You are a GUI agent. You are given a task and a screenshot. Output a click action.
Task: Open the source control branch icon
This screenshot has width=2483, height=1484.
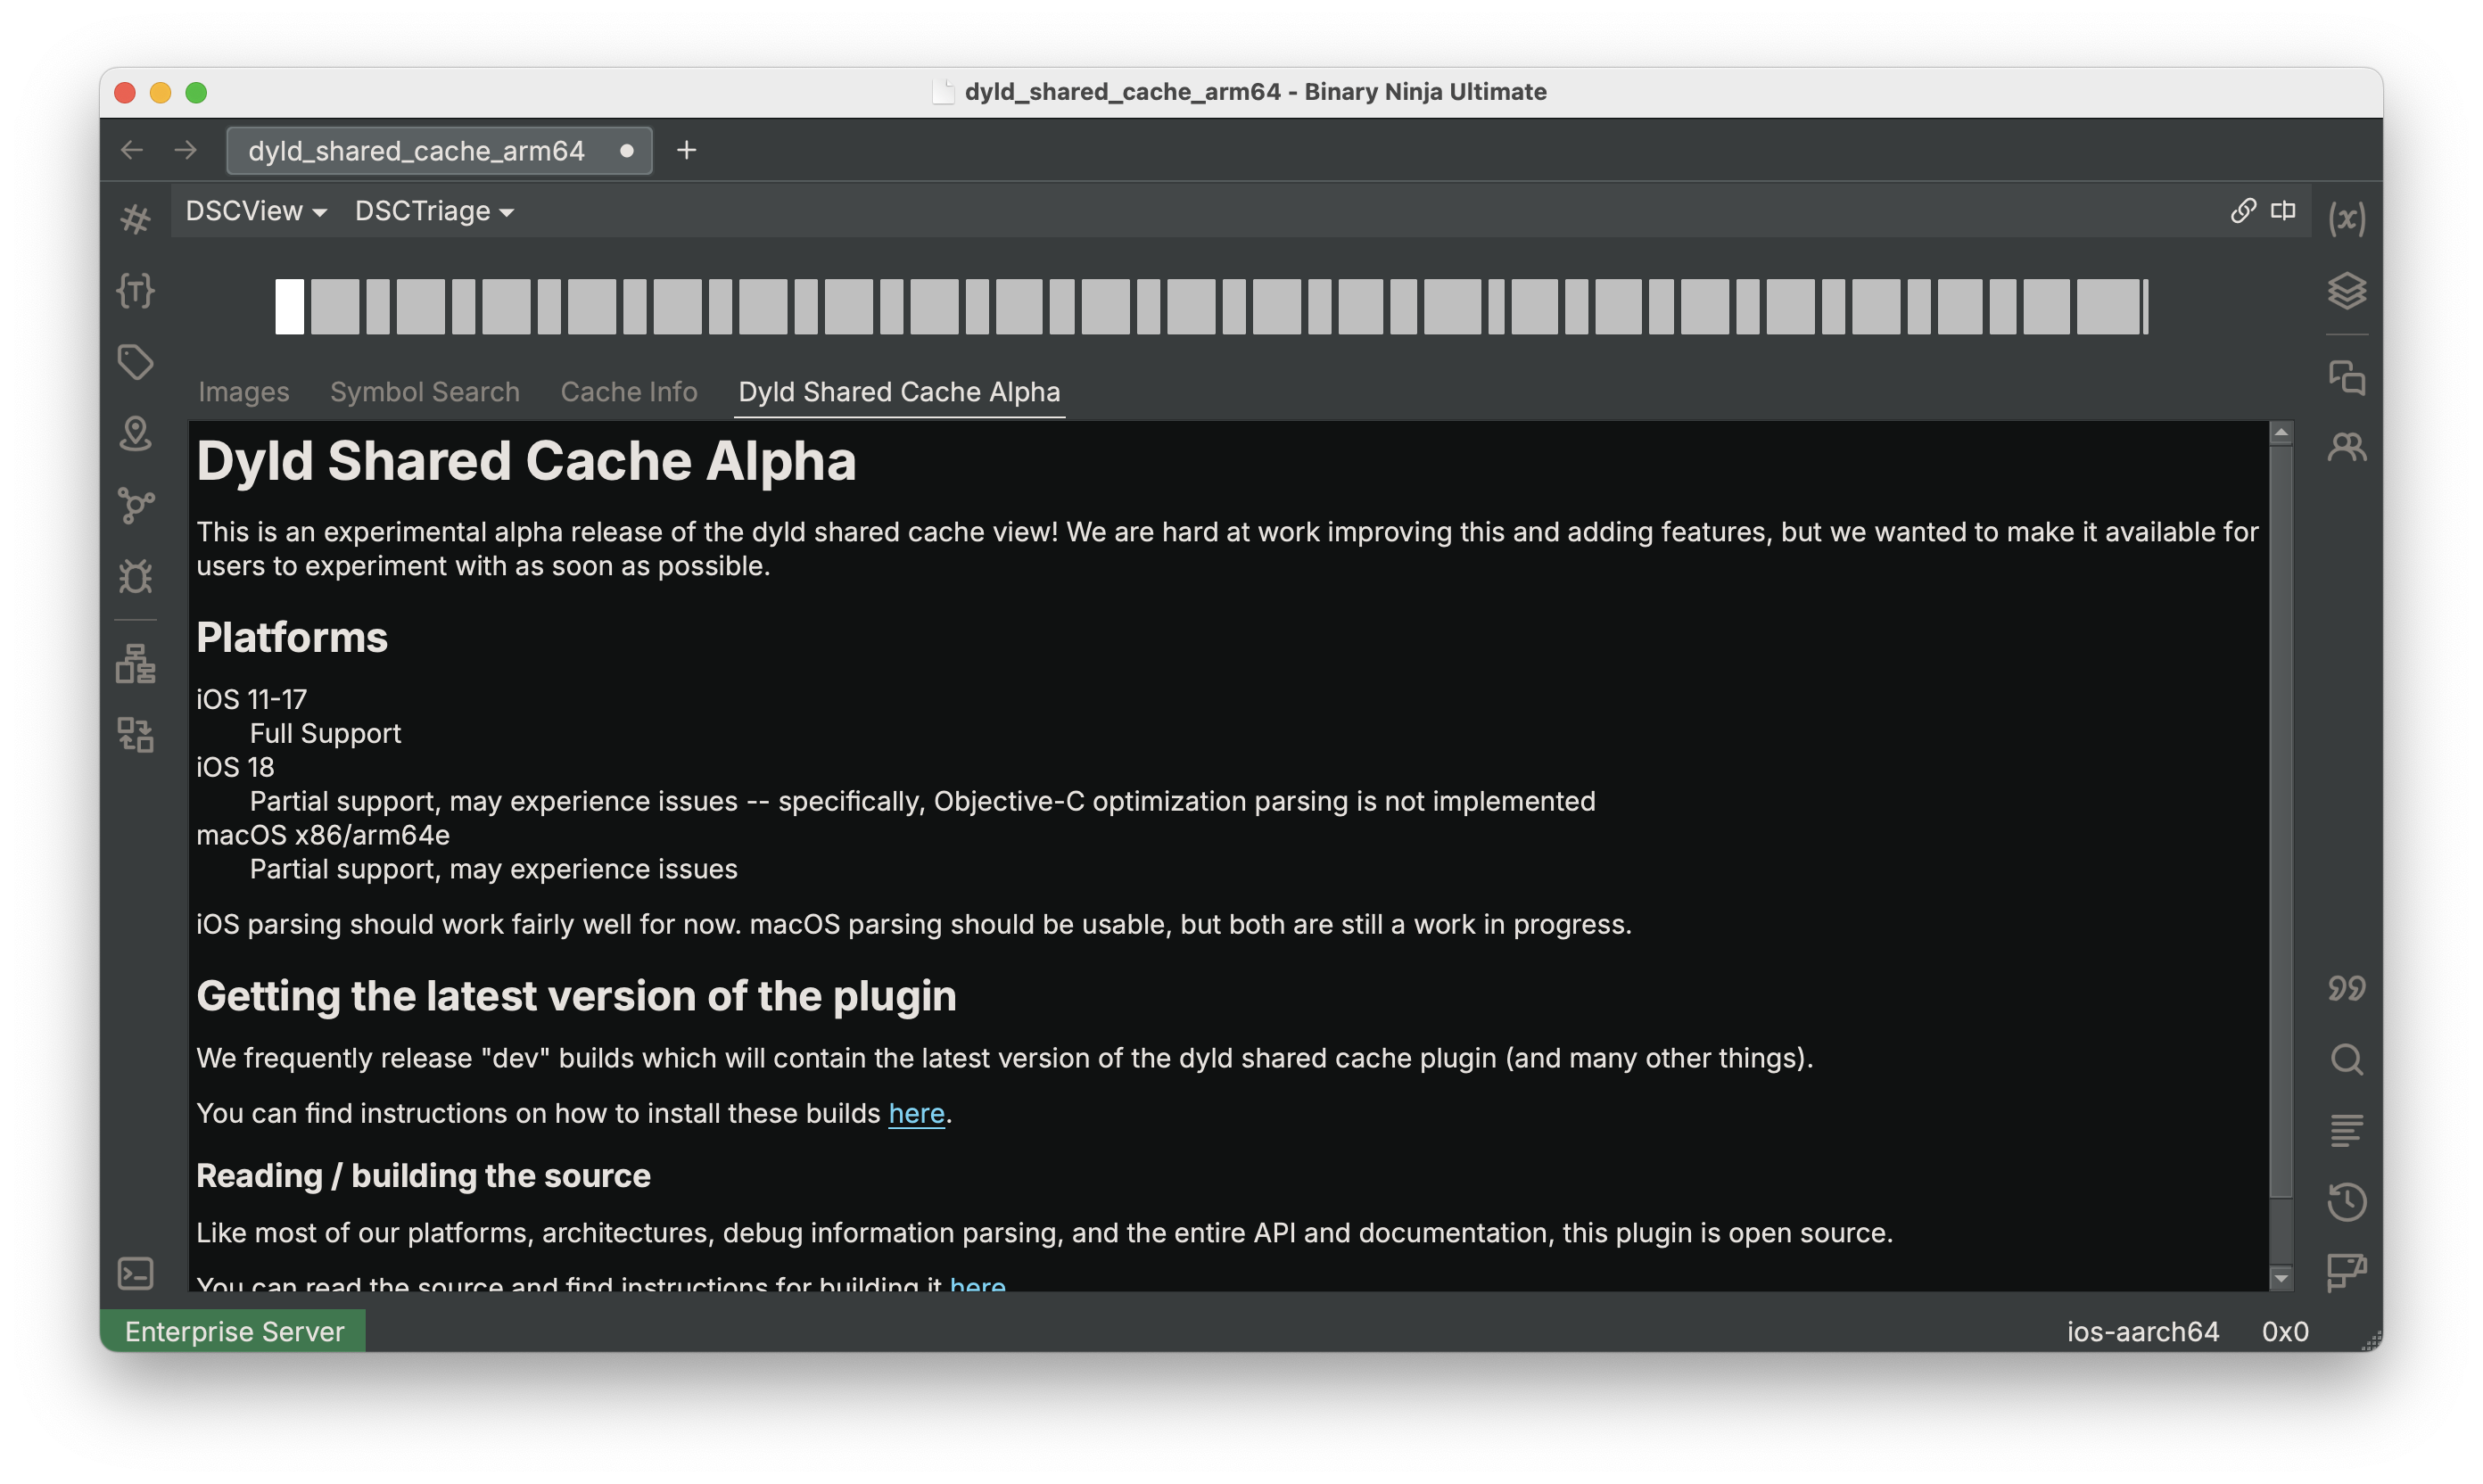(135, 505)
